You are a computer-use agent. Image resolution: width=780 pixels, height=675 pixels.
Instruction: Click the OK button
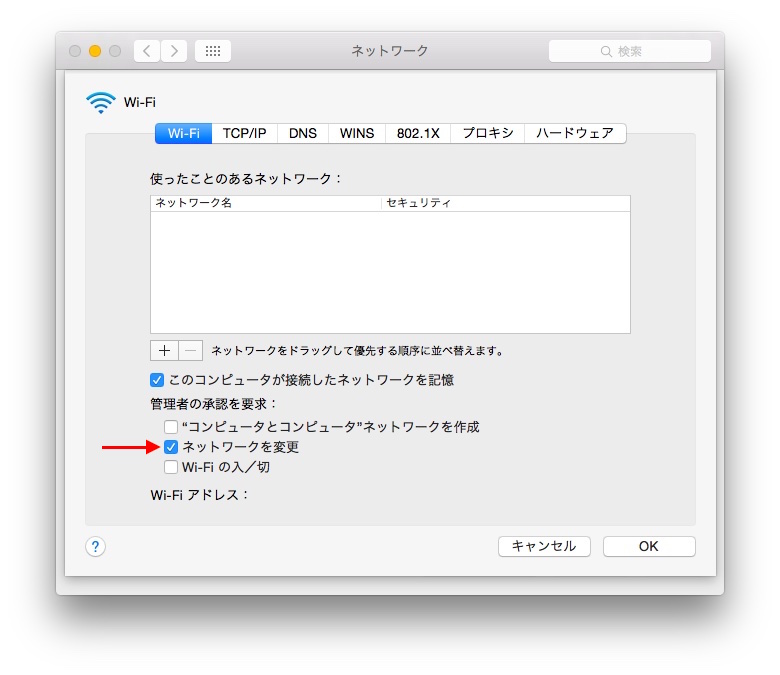pos(649,547)
